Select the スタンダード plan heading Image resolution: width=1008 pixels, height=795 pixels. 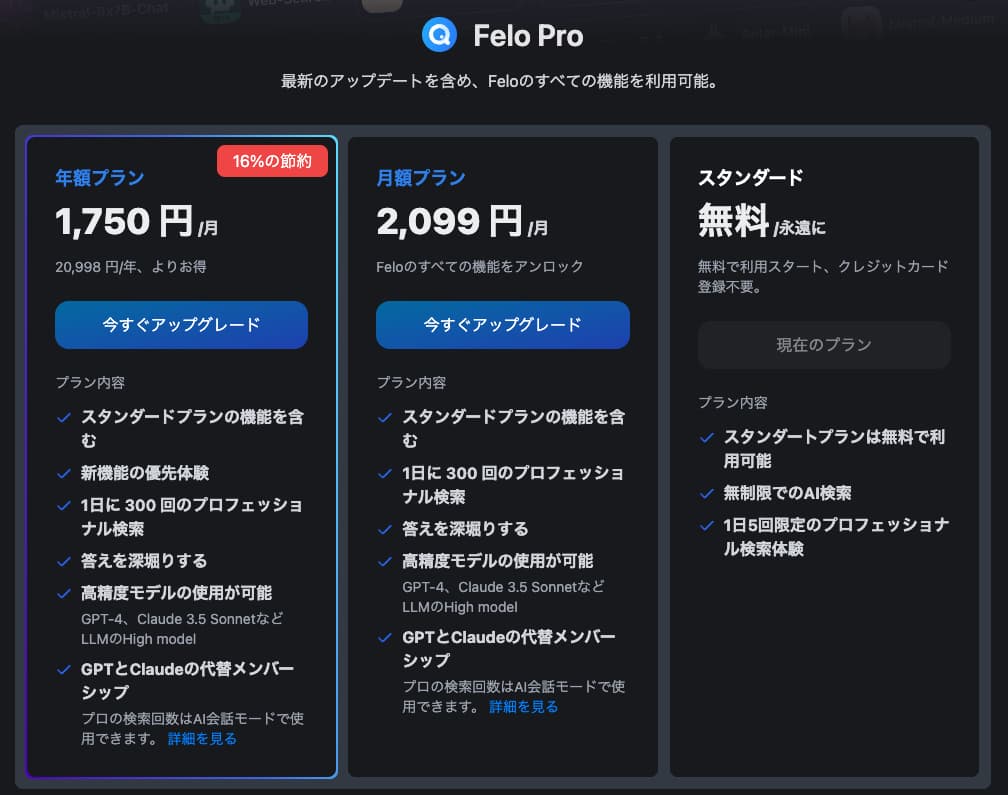[x=750, y=178]
